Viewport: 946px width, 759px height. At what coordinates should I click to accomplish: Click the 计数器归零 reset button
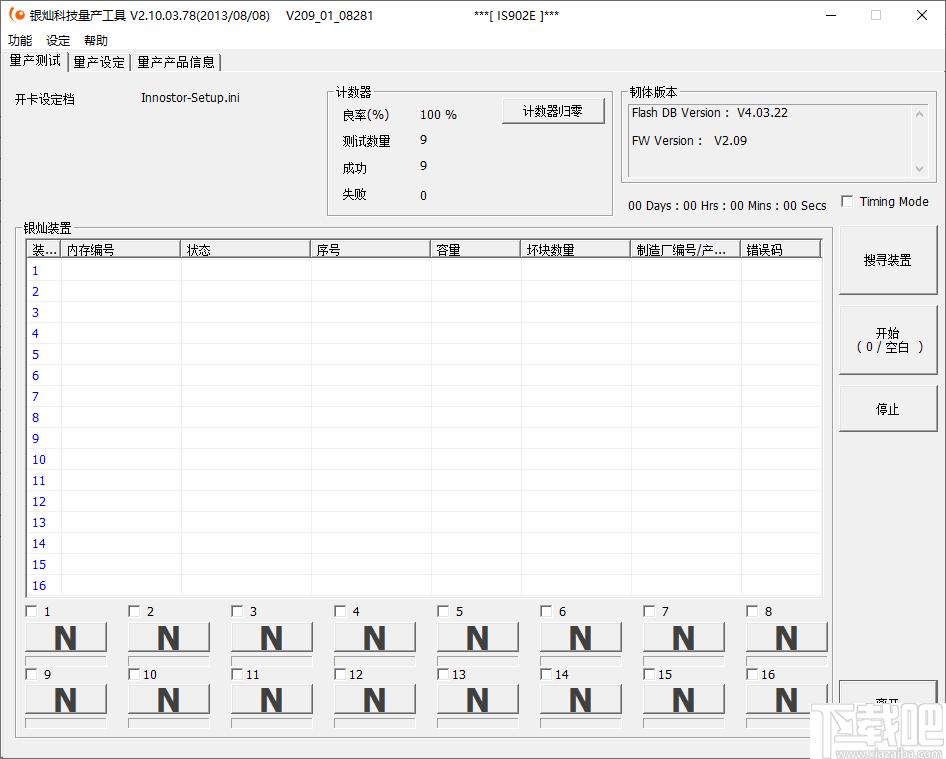click(553, 111)
